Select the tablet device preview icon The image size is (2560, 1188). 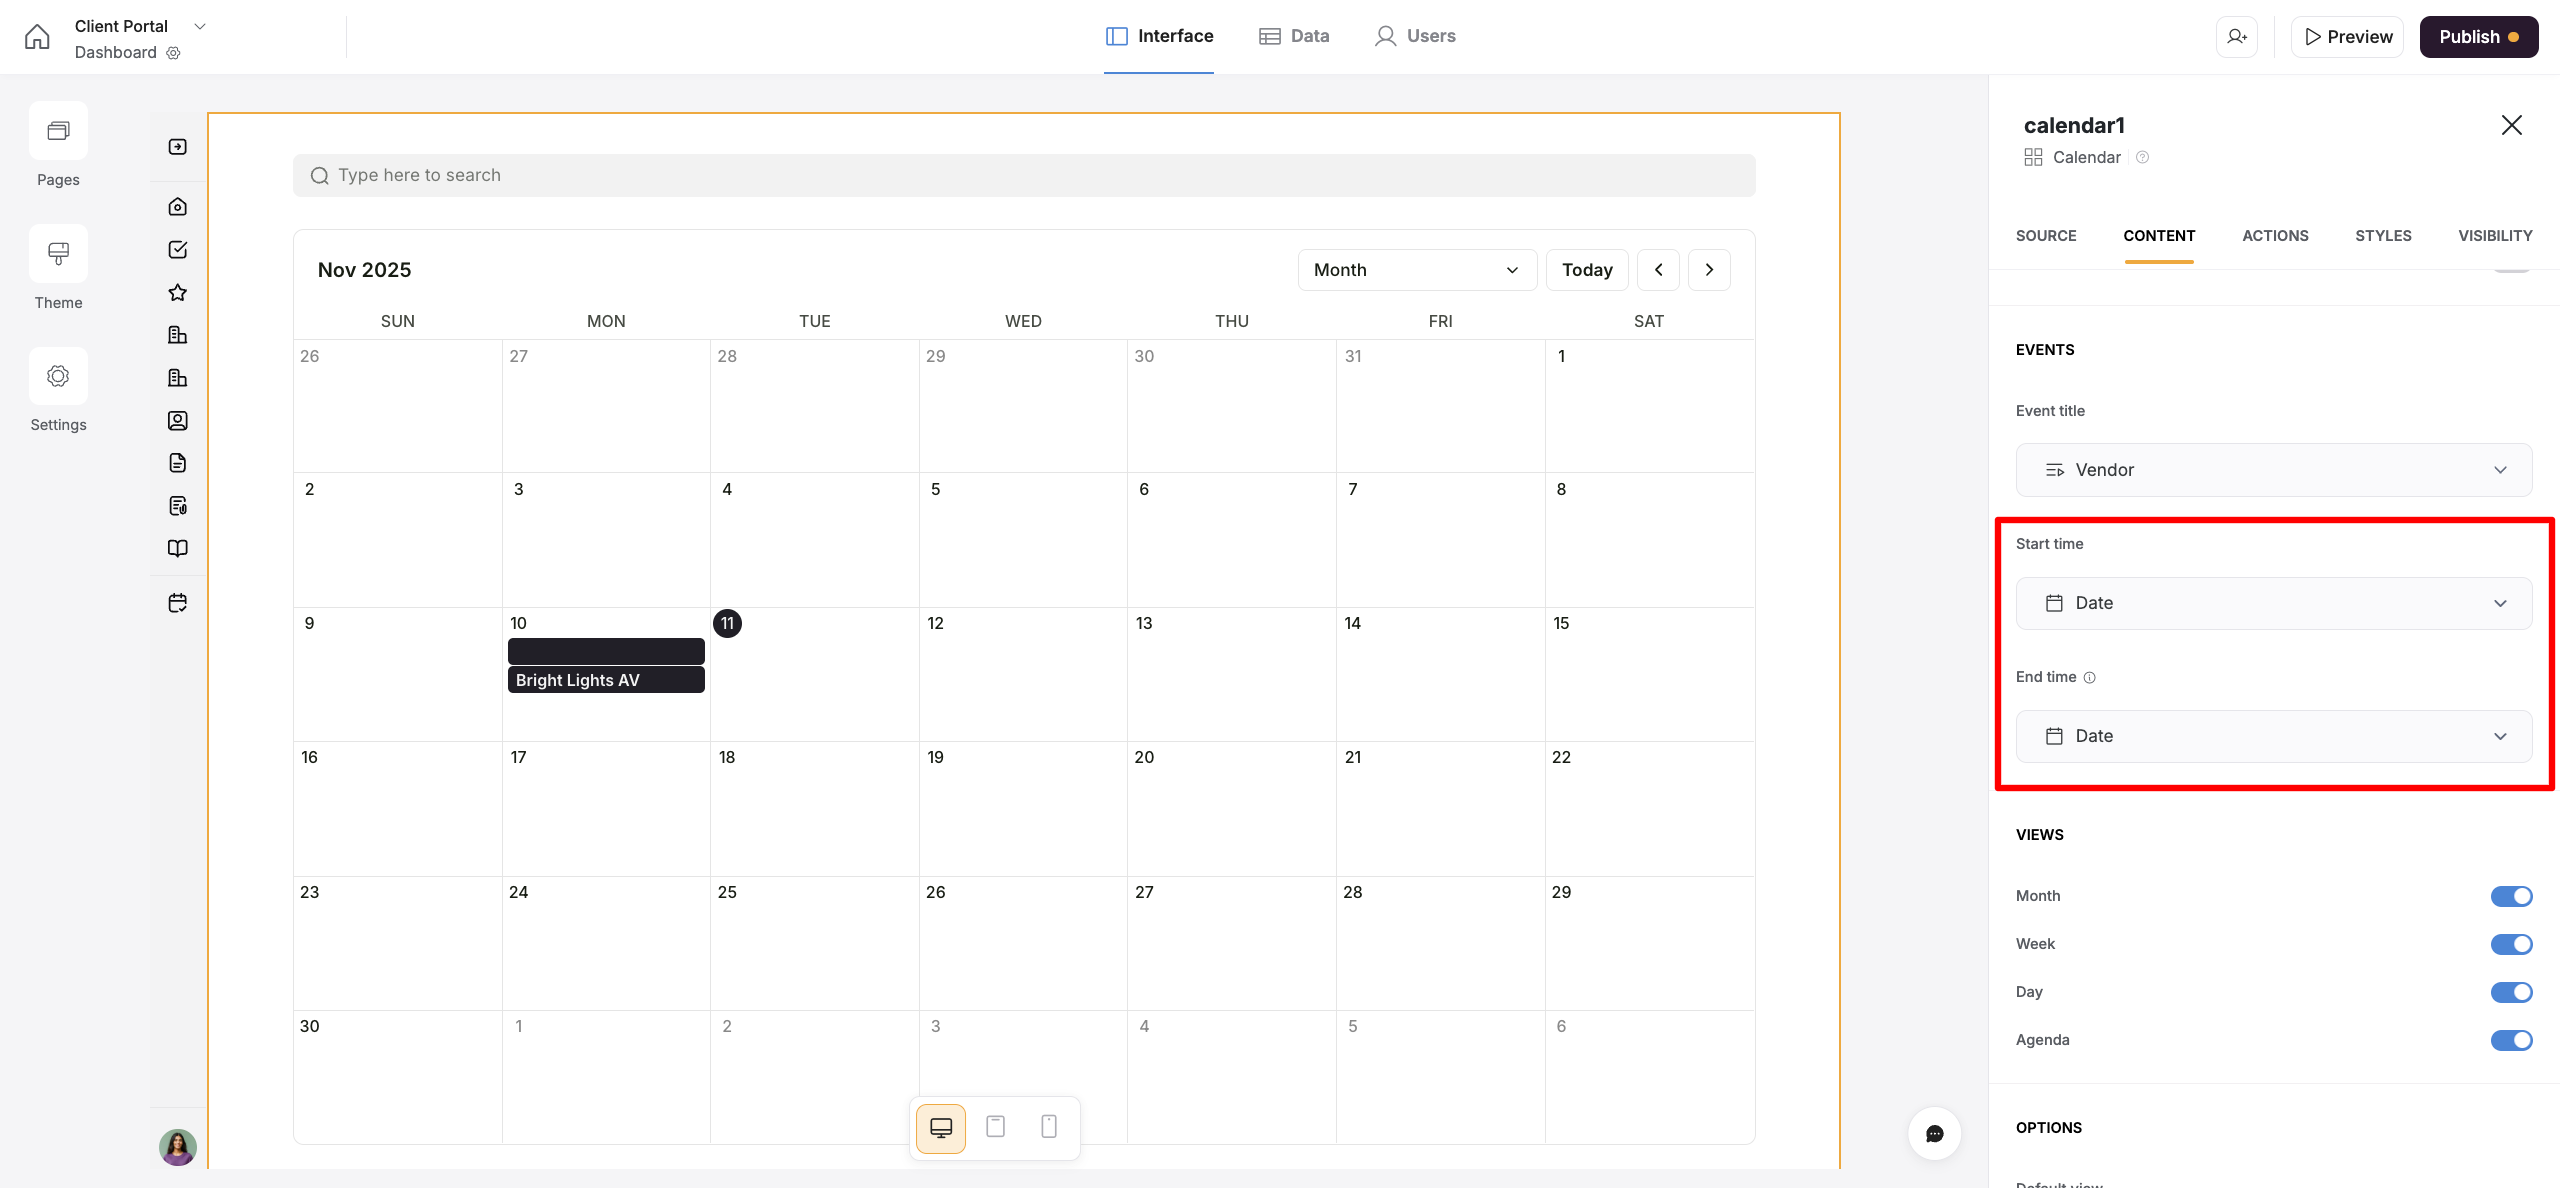995,1127
